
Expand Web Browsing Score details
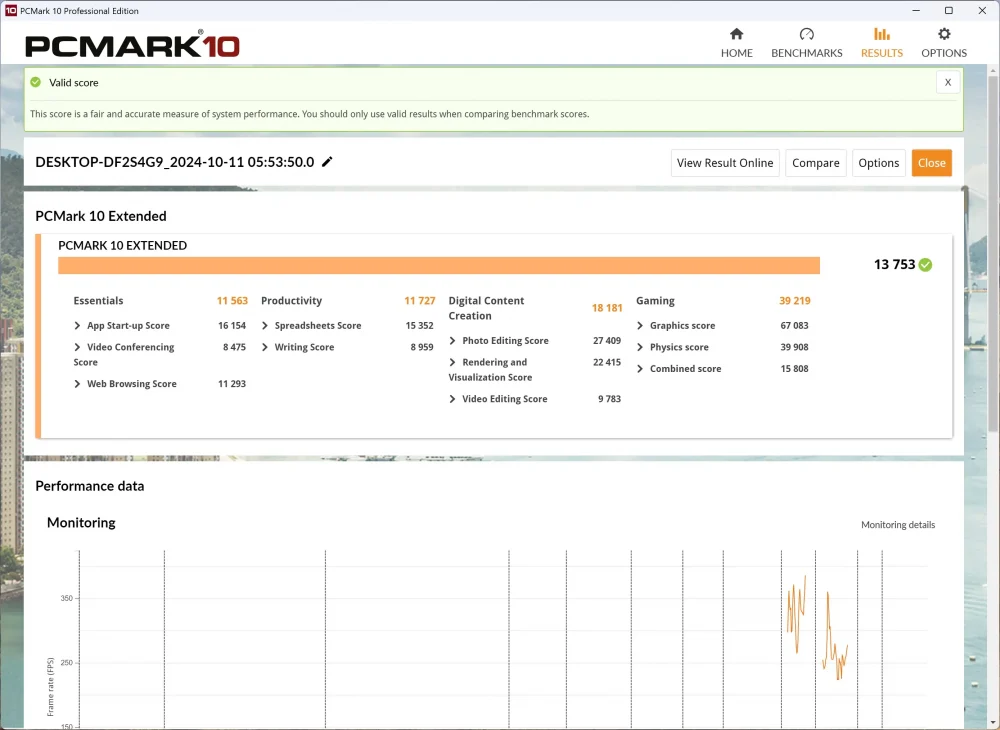(x=77, y=384)
